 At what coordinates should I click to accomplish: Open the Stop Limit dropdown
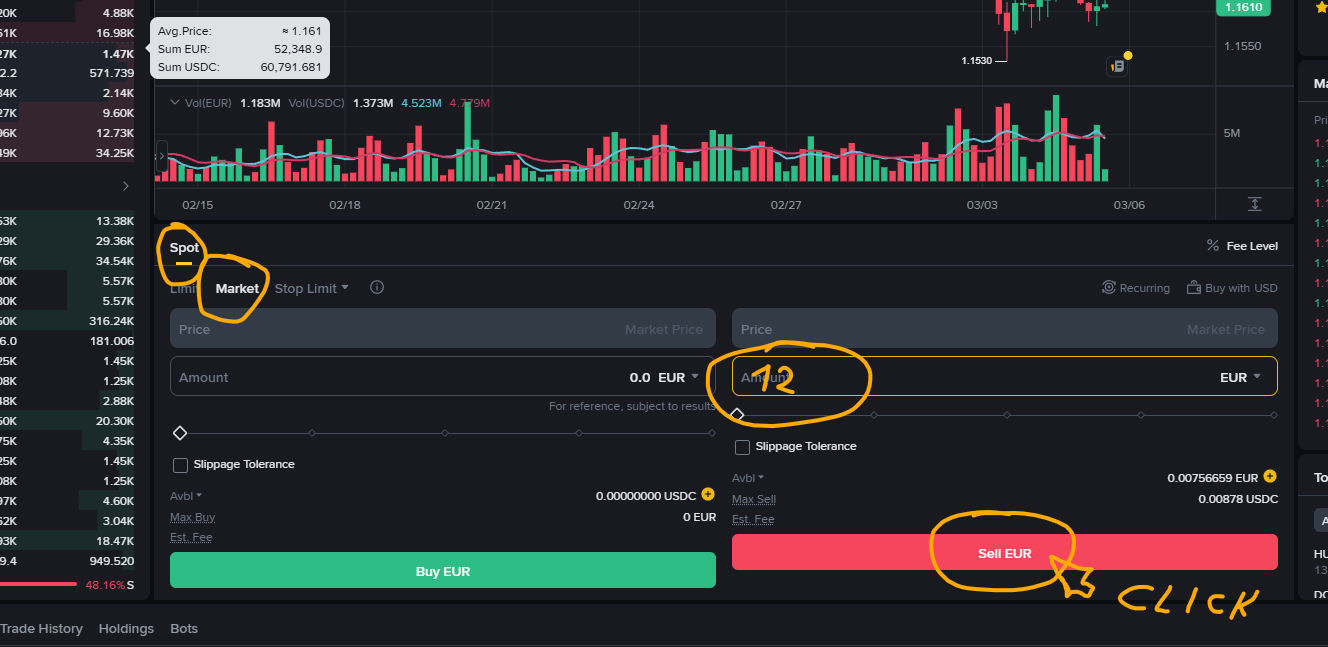tap(311, 288)
